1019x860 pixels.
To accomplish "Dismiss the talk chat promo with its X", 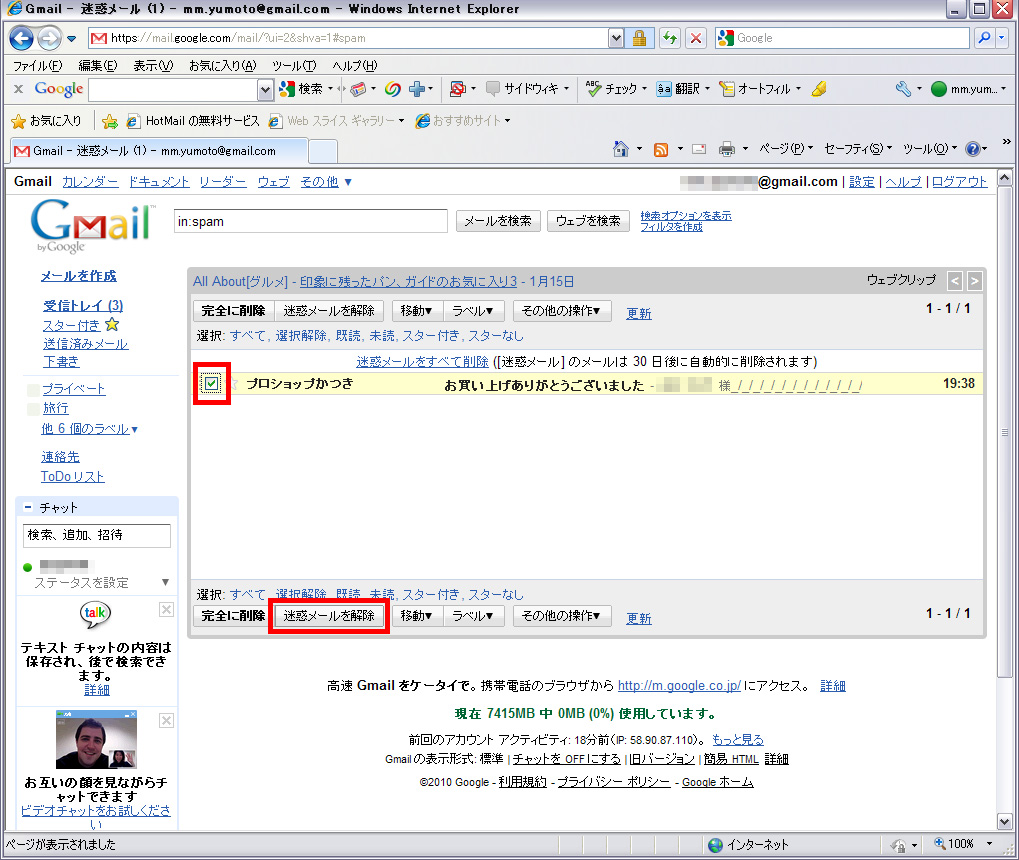I will pyautogui.click(x=166, y=609).
